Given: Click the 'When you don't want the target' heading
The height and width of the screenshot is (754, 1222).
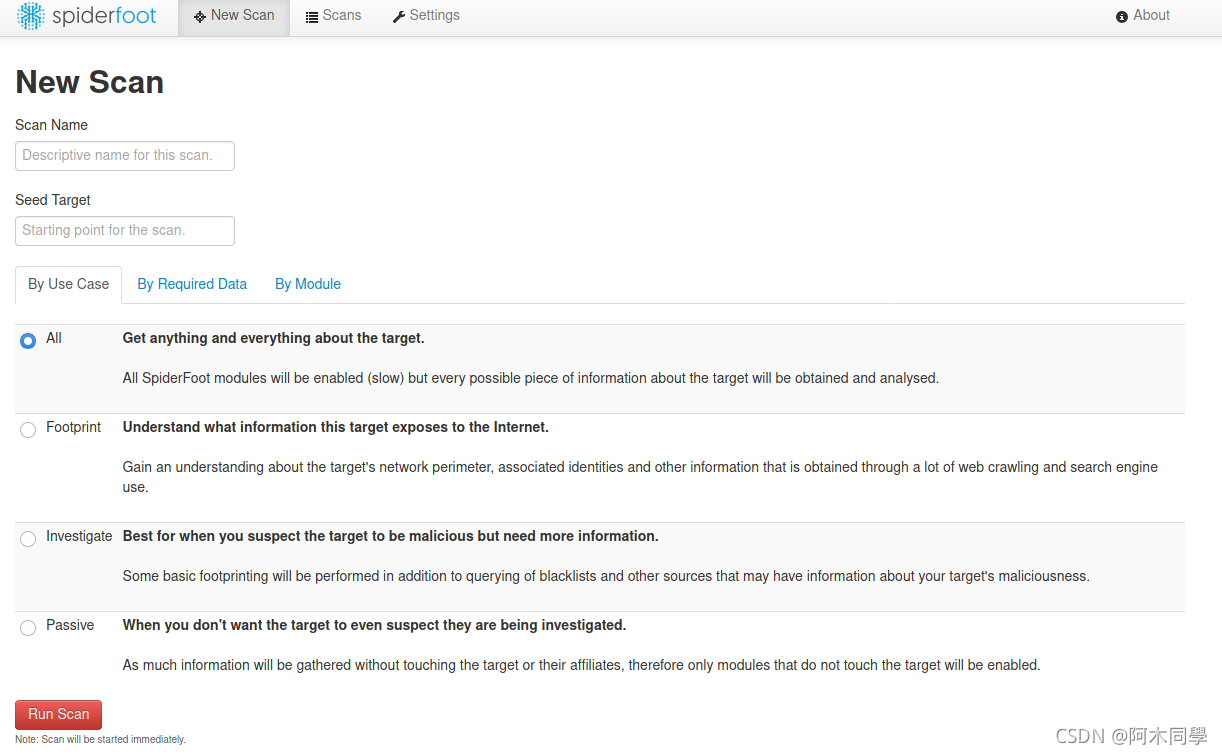Looking at the screenshot, I should 374,625.
